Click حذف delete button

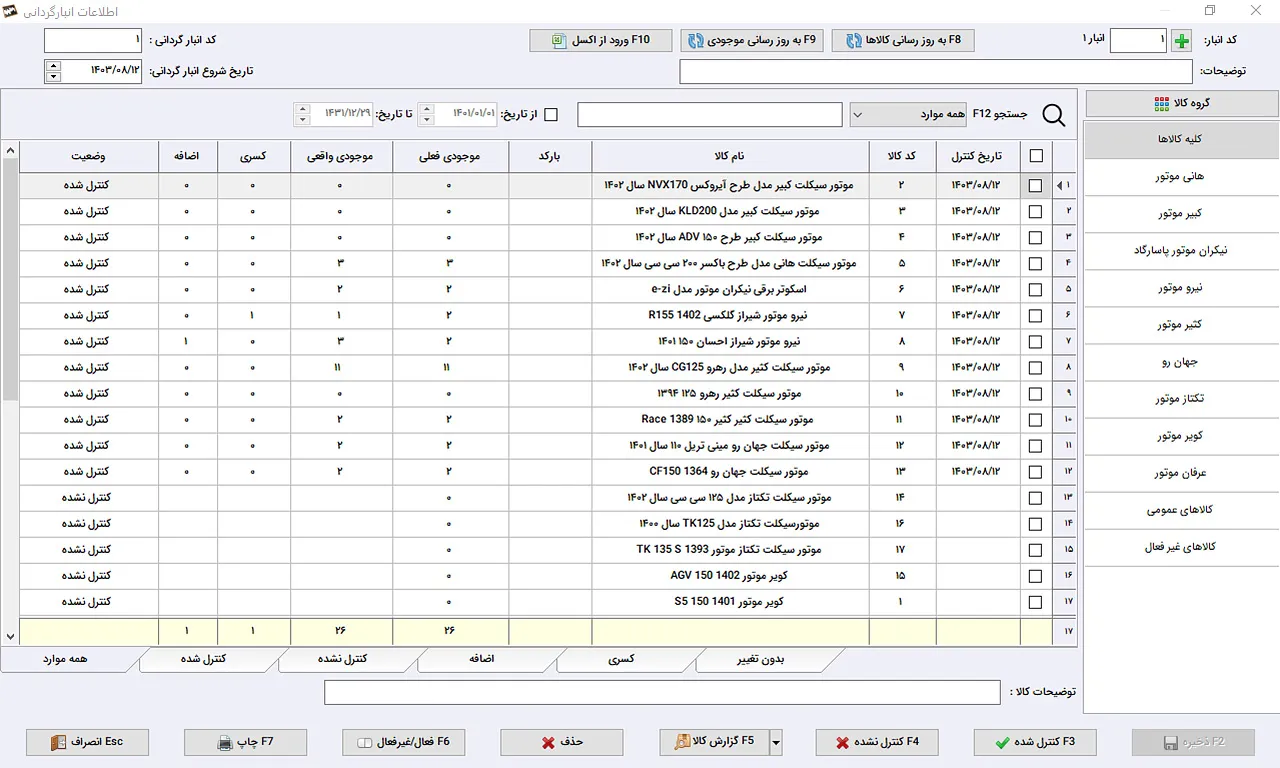point(562,742)
